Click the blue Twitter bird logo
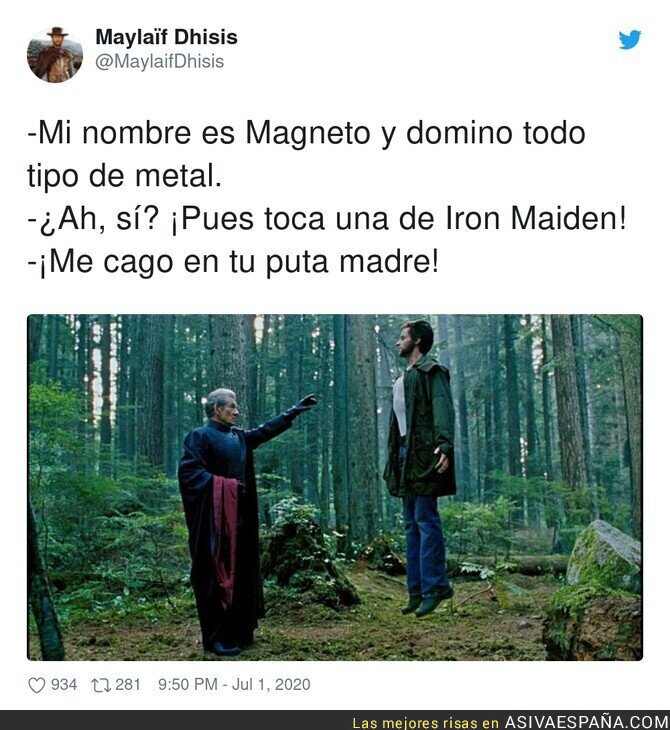Image resolution: width=670 pixels, height=730 pixels. tap(629, 40)
